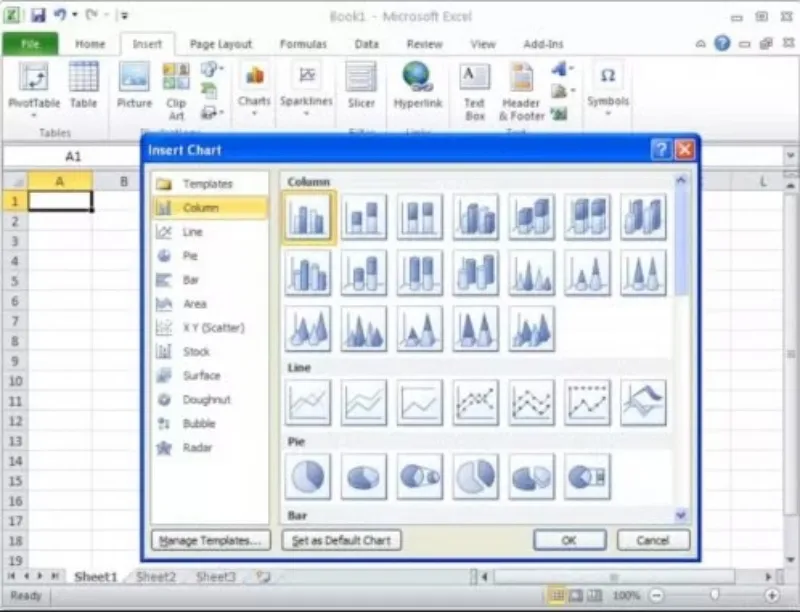Click the zoom out minus button

(657, 595)
